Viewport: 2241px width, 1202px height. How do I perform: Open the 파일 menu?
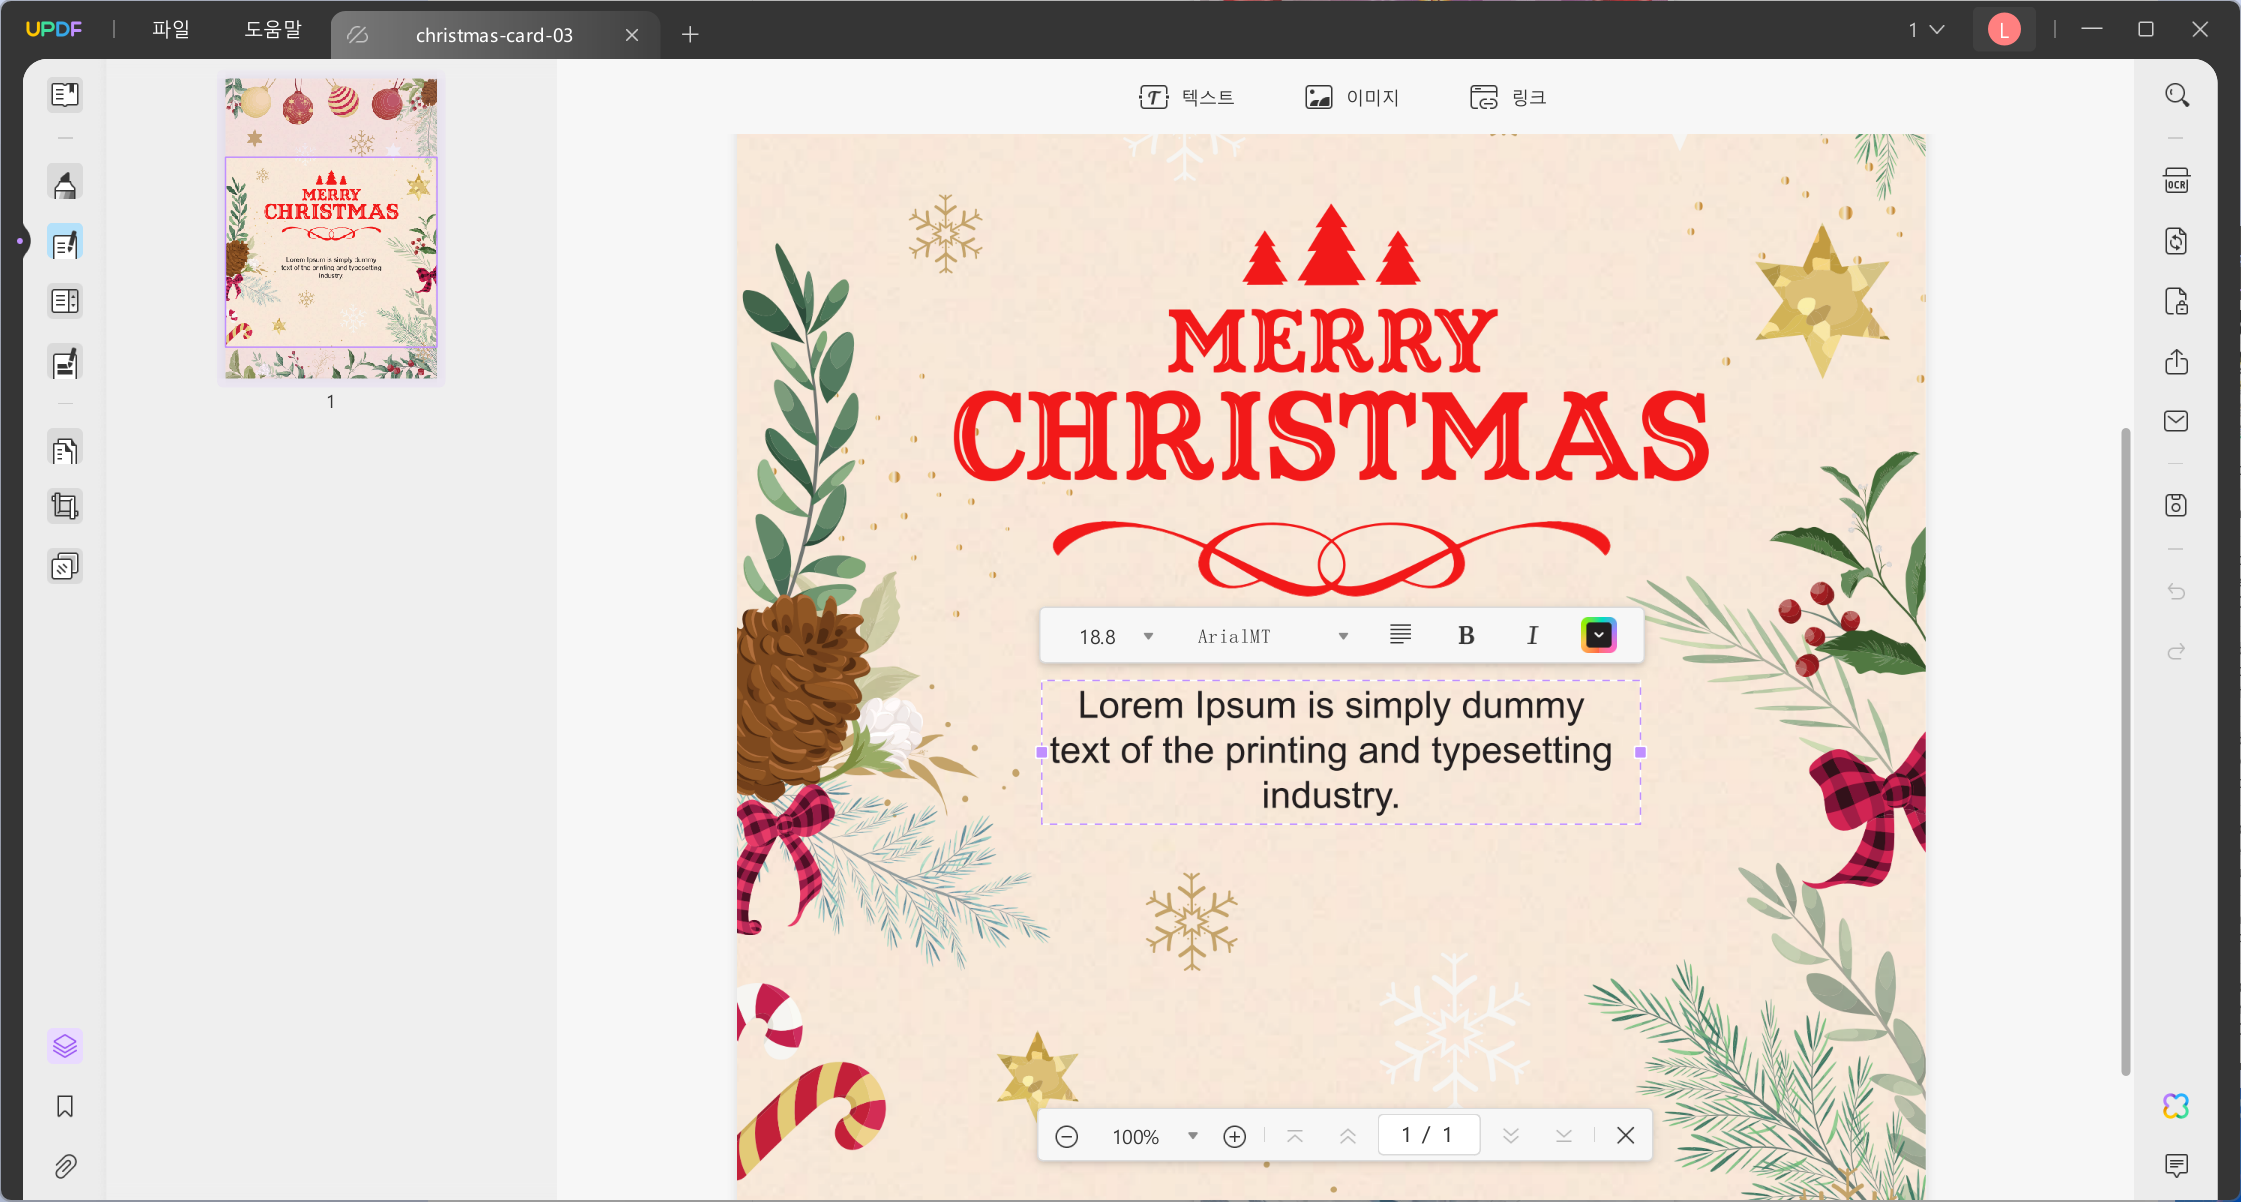(x=171, y=29)
